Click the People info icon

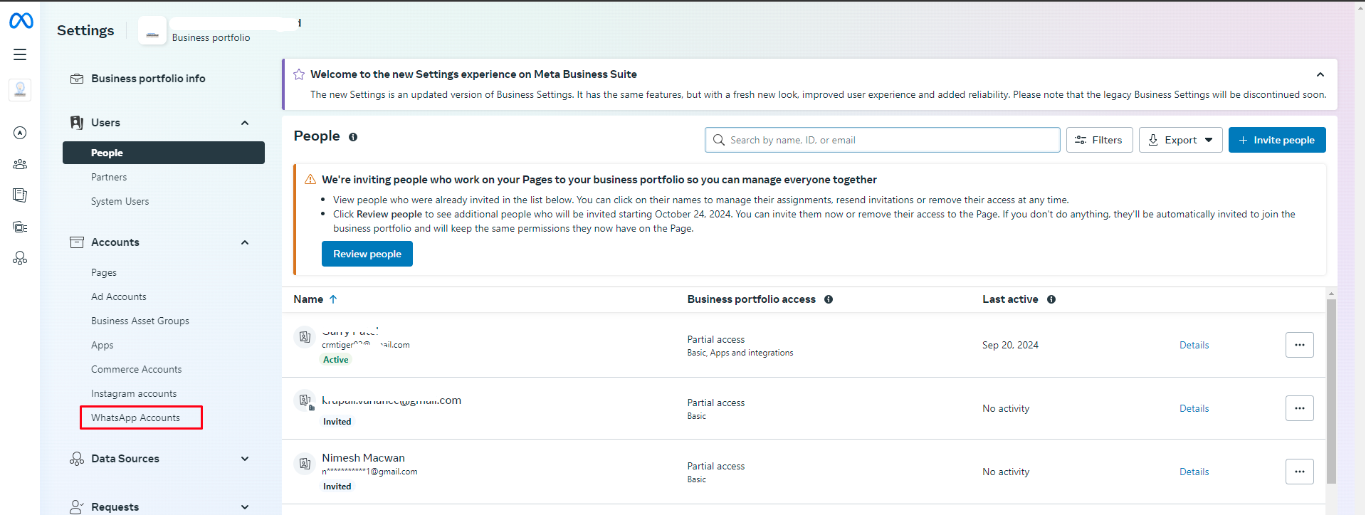[353, 137]
